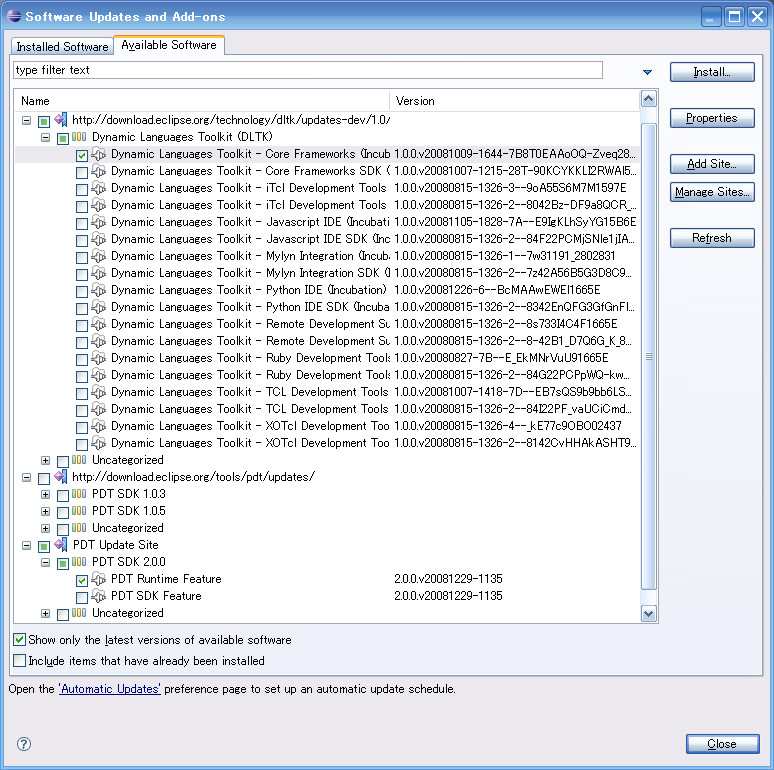Check the pdt/updates site checkbox

[x=44, y=478]
